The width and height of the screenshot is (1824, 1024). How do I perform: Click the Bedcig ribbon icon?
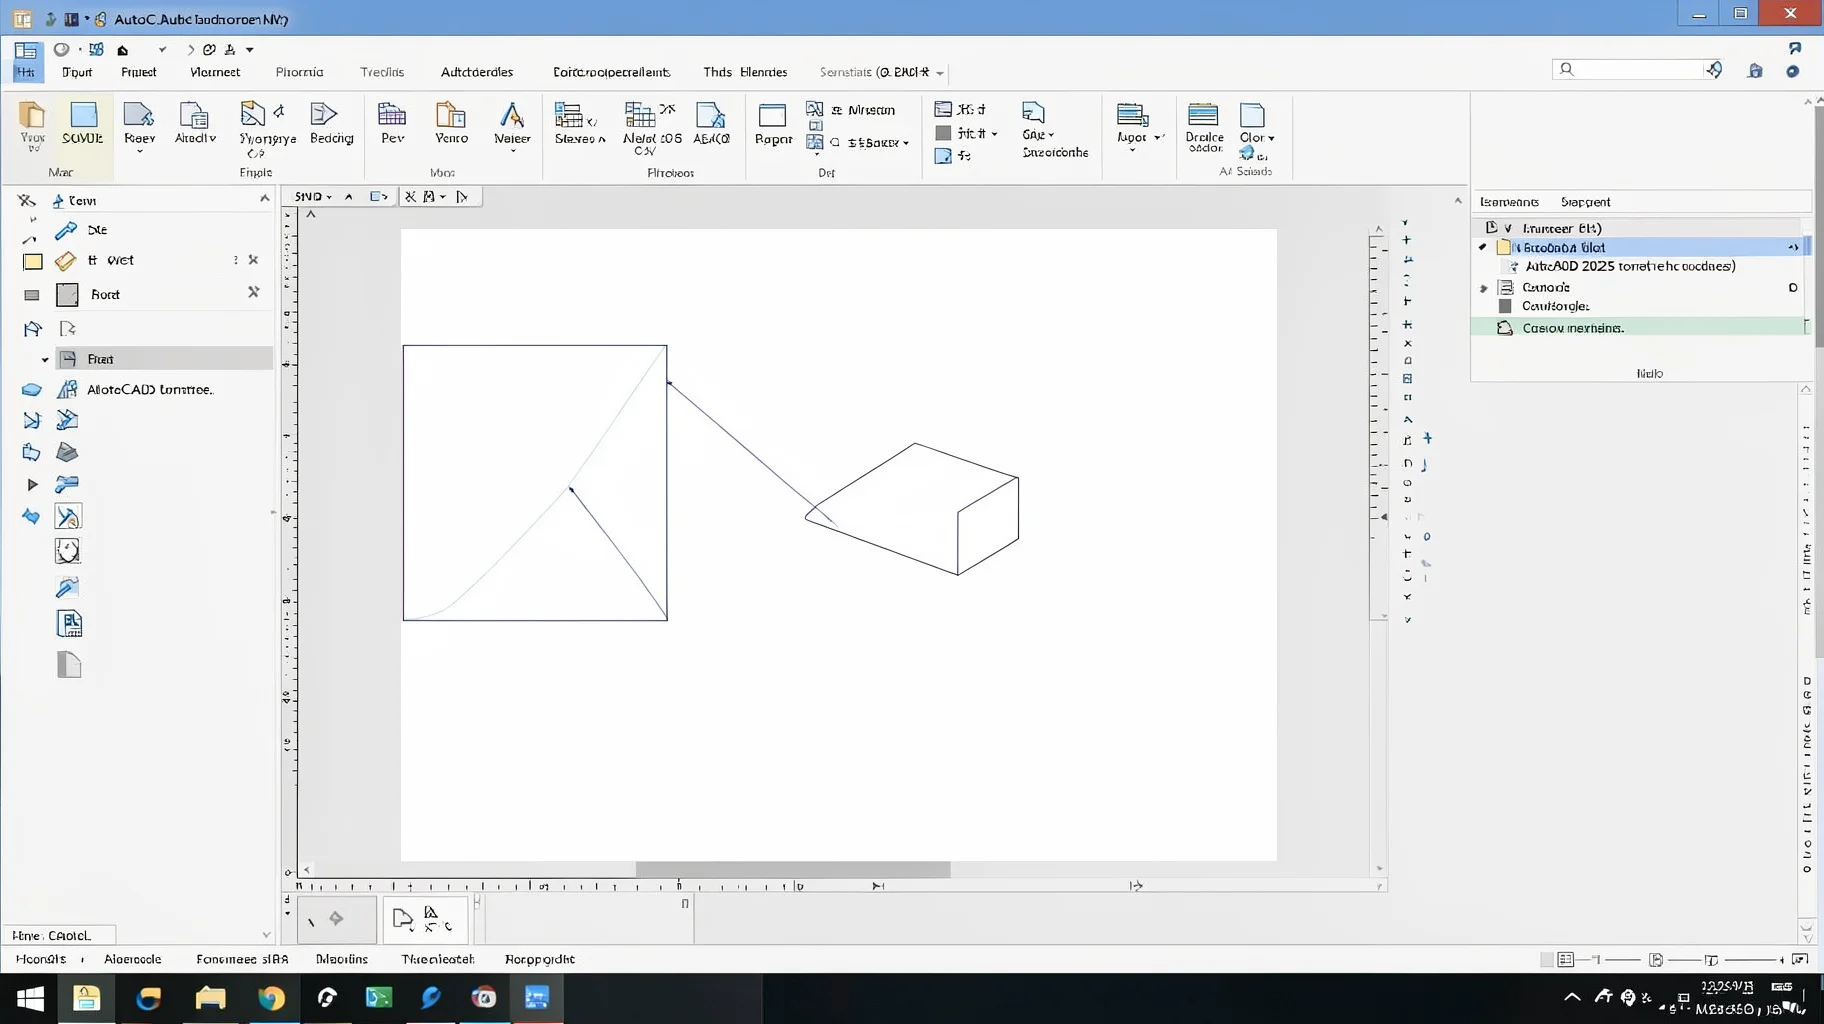point(331,123)
